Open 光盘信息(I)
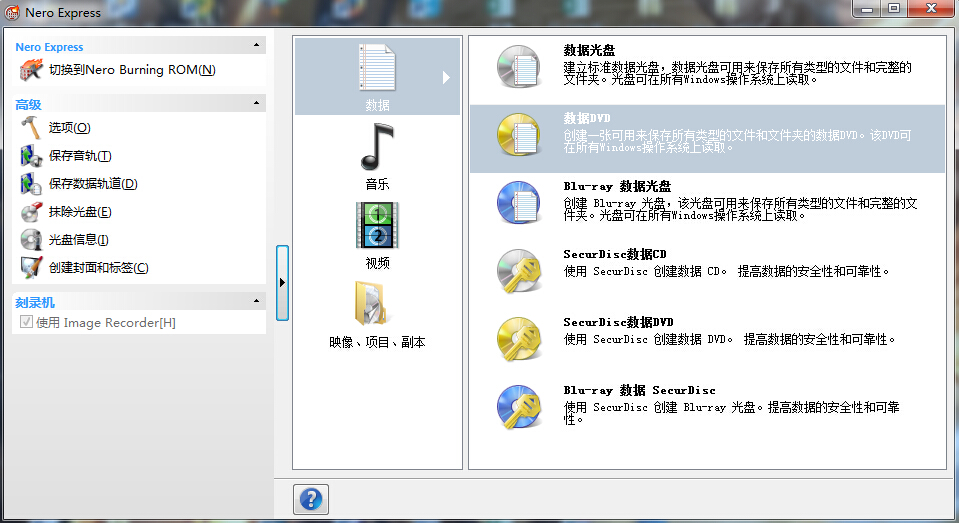959x523 pixels. pyautogui.click(x=78, y=240)
